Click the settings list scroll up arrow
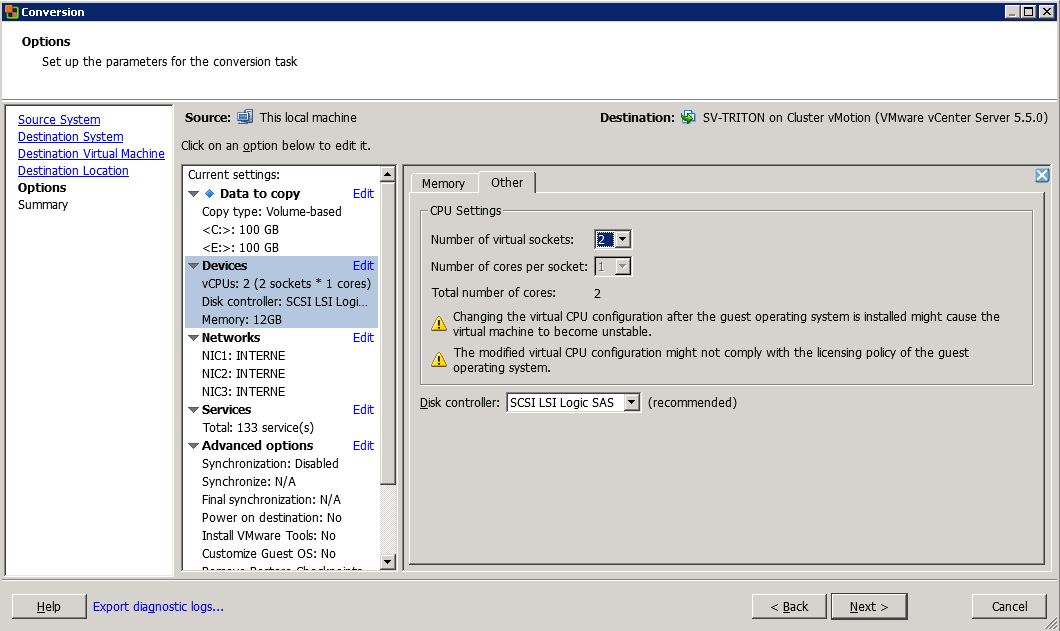This screenshot has height=631, width=1060. [x=387, y=174]
